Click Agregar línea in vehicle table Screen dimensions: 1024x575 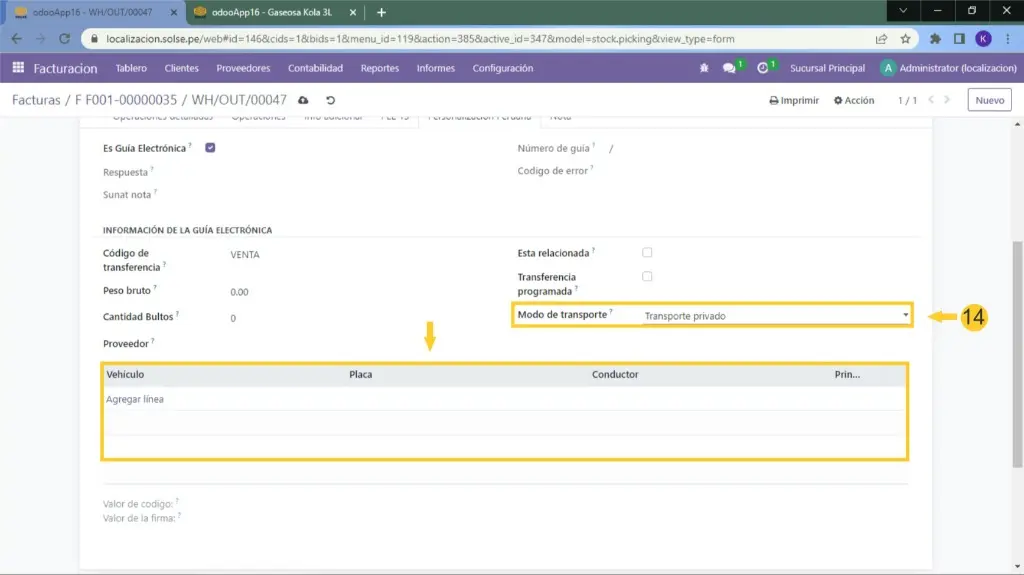pos(135,399)
